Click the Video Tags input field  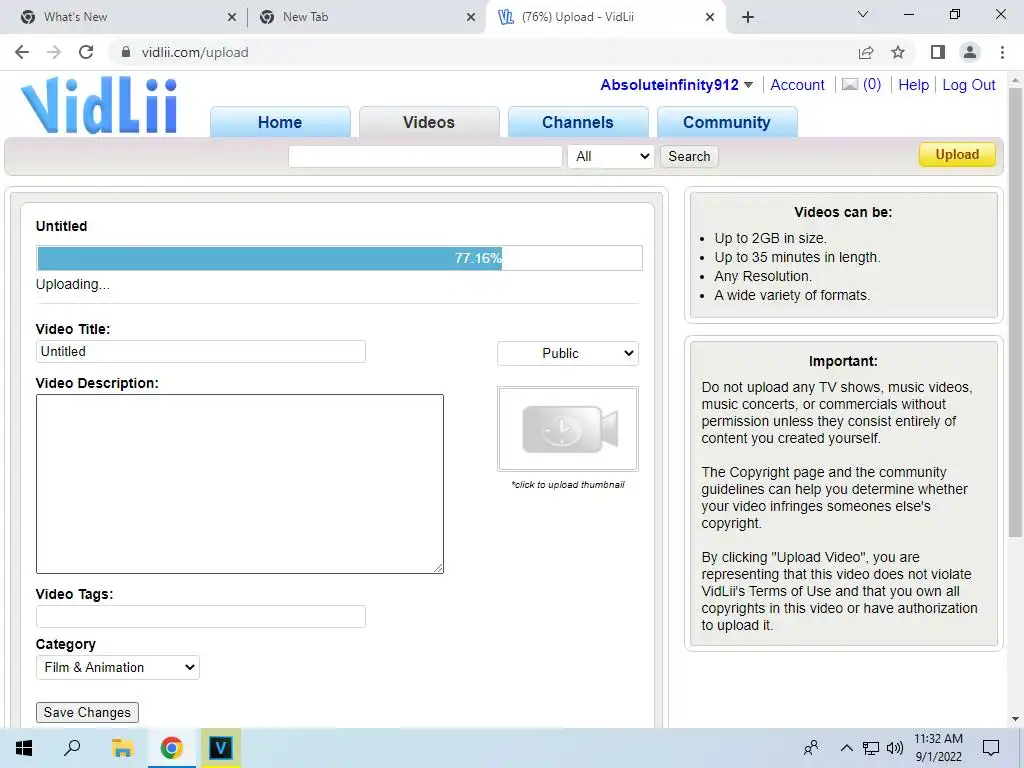coord(200,616)
